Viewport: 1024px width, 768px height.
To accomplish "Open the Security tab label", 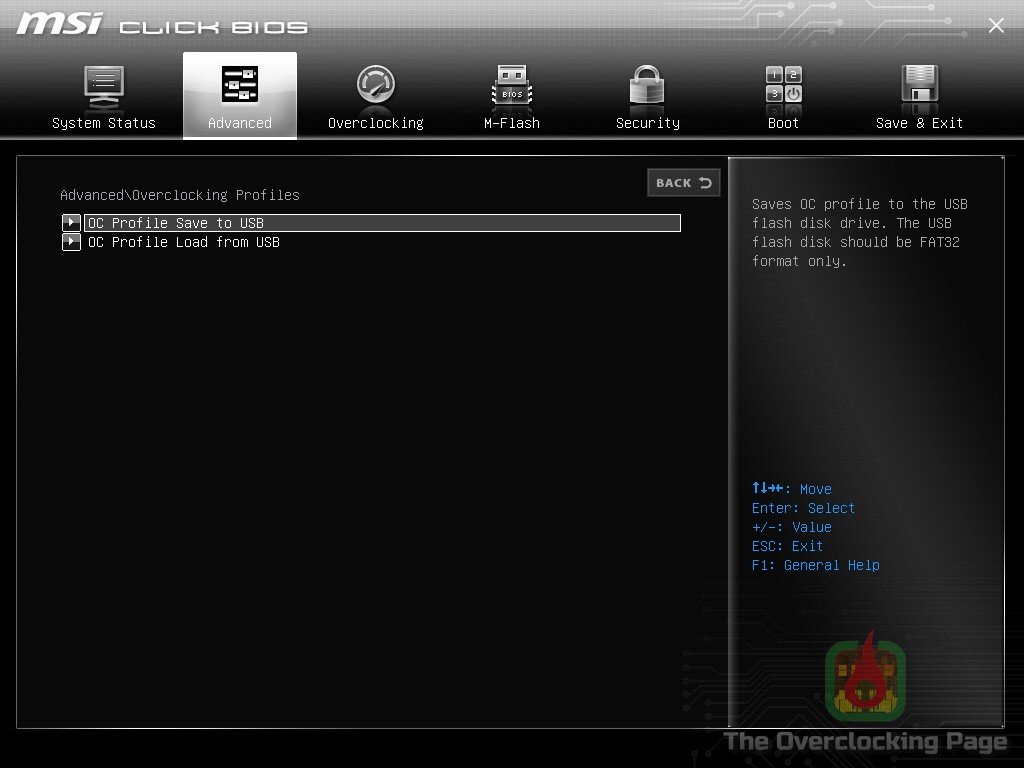I will (647, 123).
